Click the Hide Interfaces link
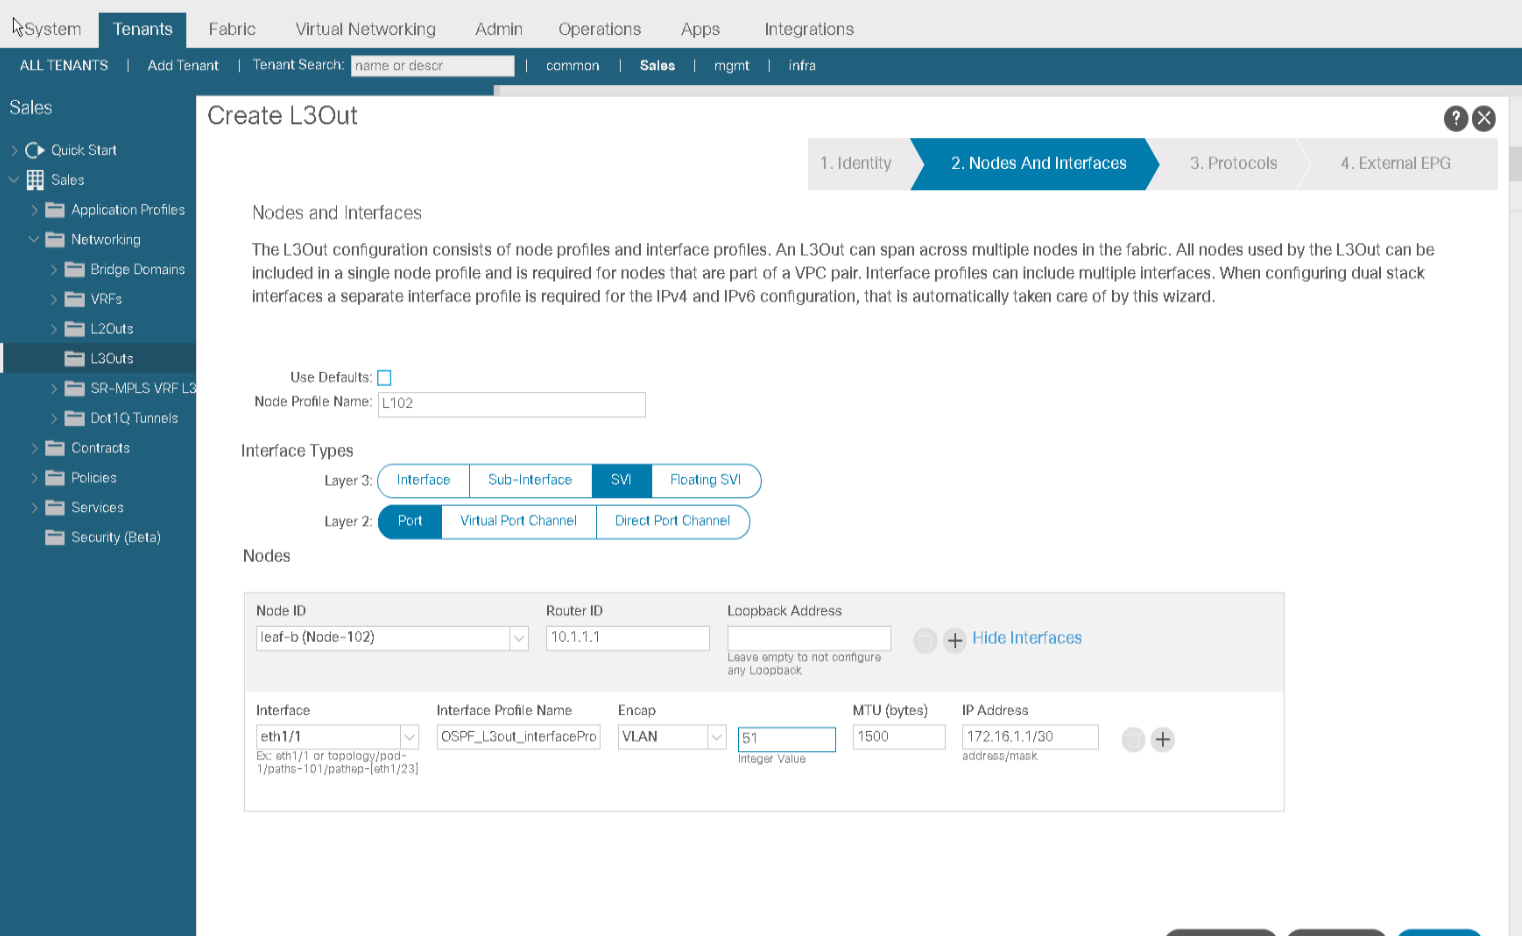Image resolution: width=1522 pixels, height=936 pixels. 1026,638
